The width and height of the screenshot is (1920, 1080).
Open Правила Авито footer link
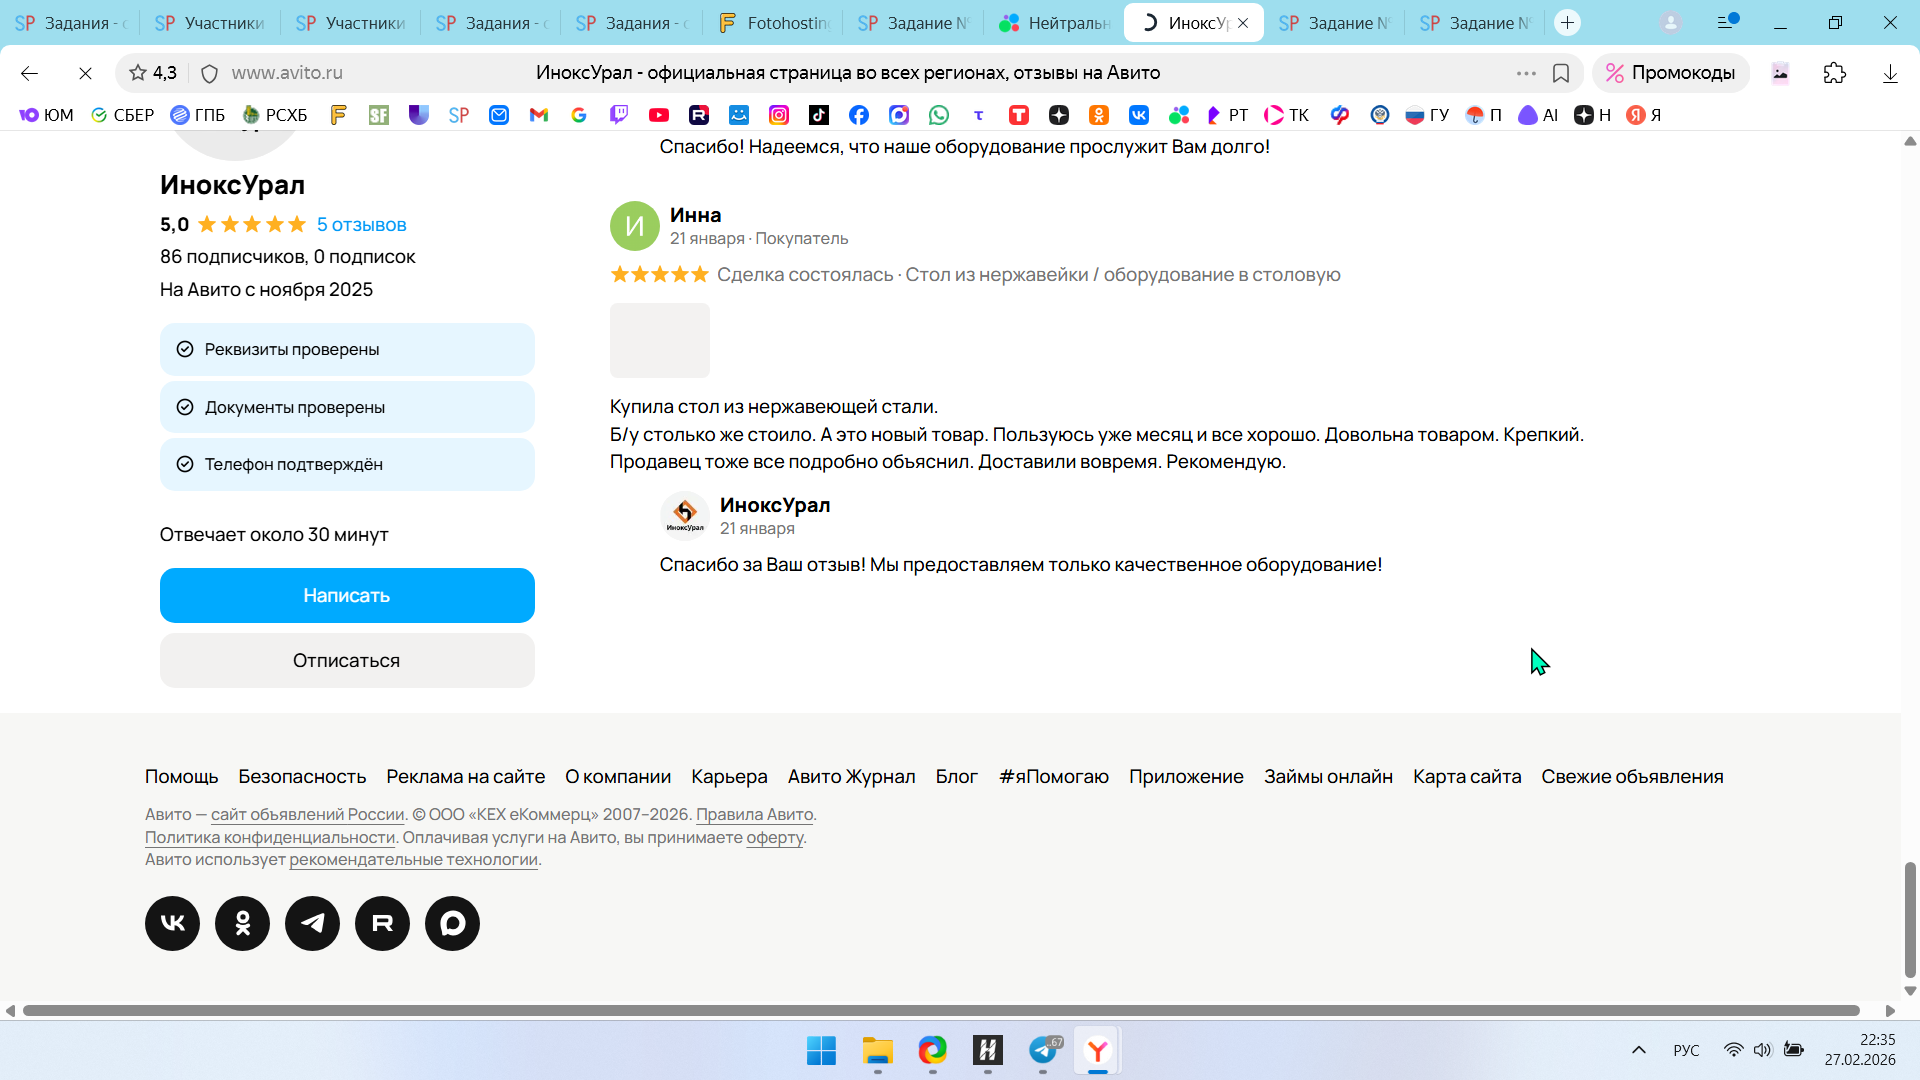[x=754, y=814]
